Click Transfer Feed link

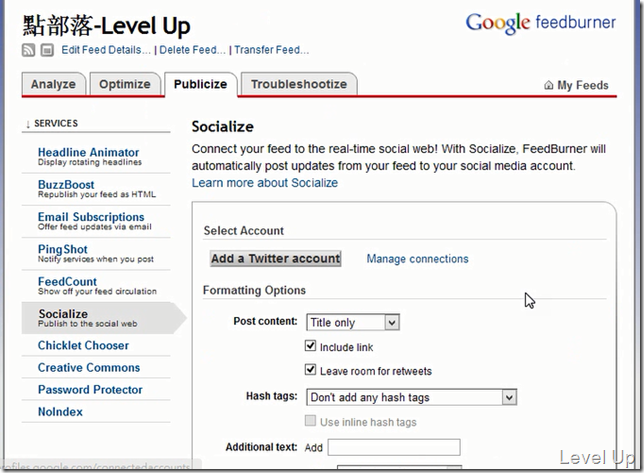[271, 50]
